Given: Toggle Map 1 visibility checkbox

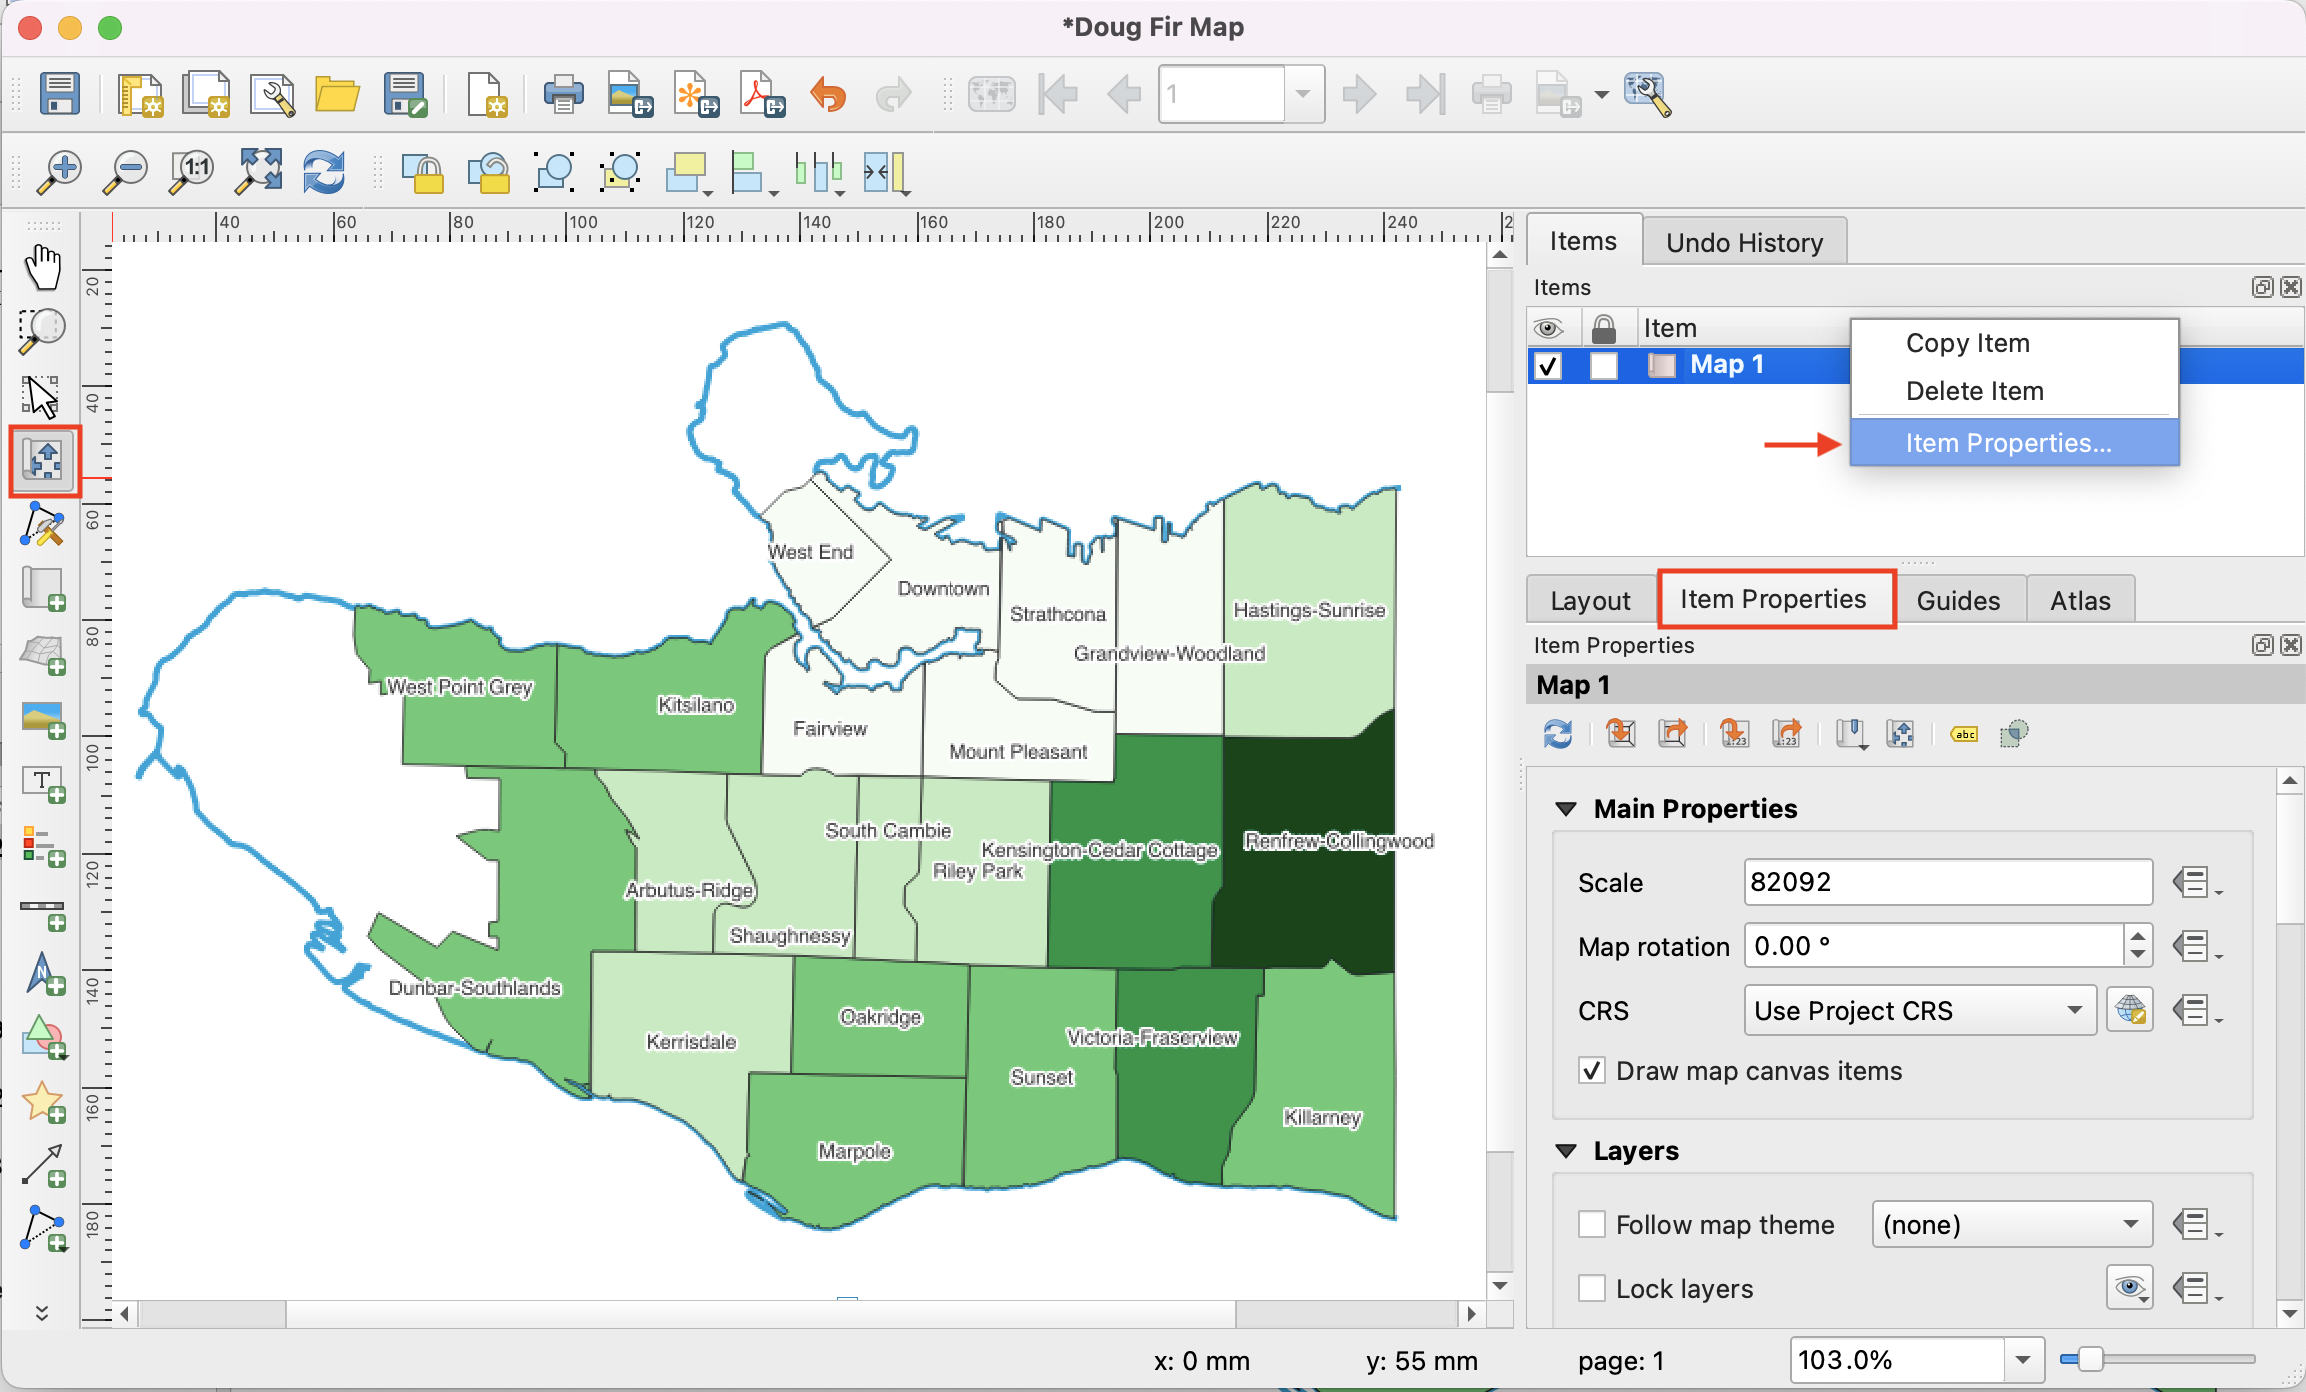Looking at the screenshot, I should click(1548, 366).
